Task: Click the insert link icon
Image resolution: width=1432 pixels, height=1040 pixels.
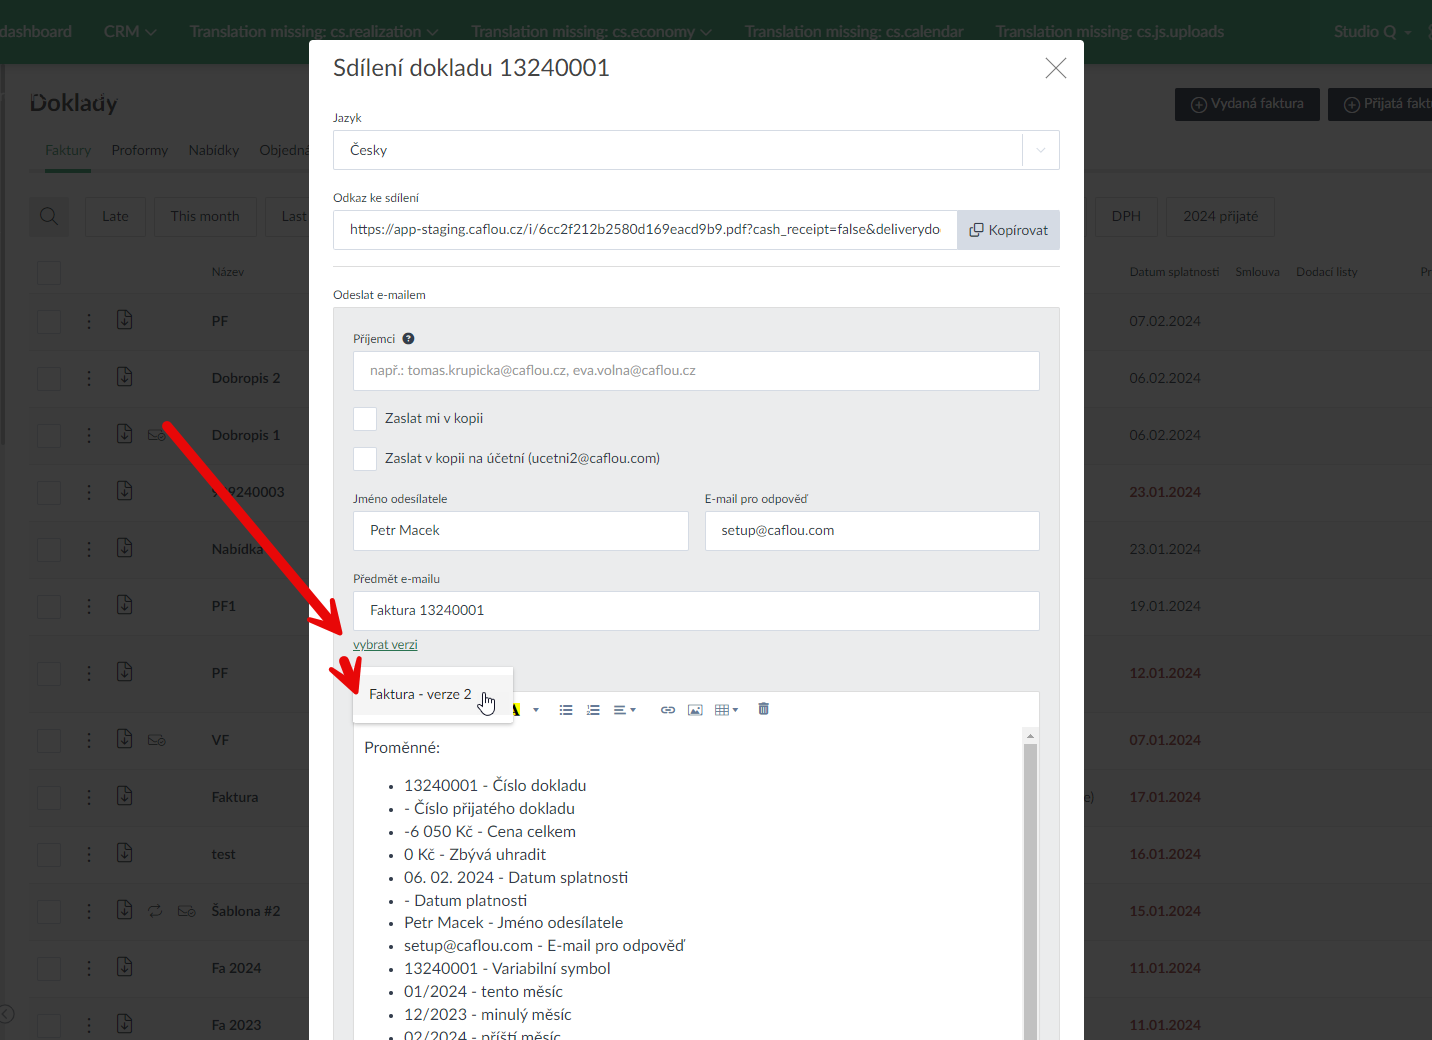Action: point(668,710)
